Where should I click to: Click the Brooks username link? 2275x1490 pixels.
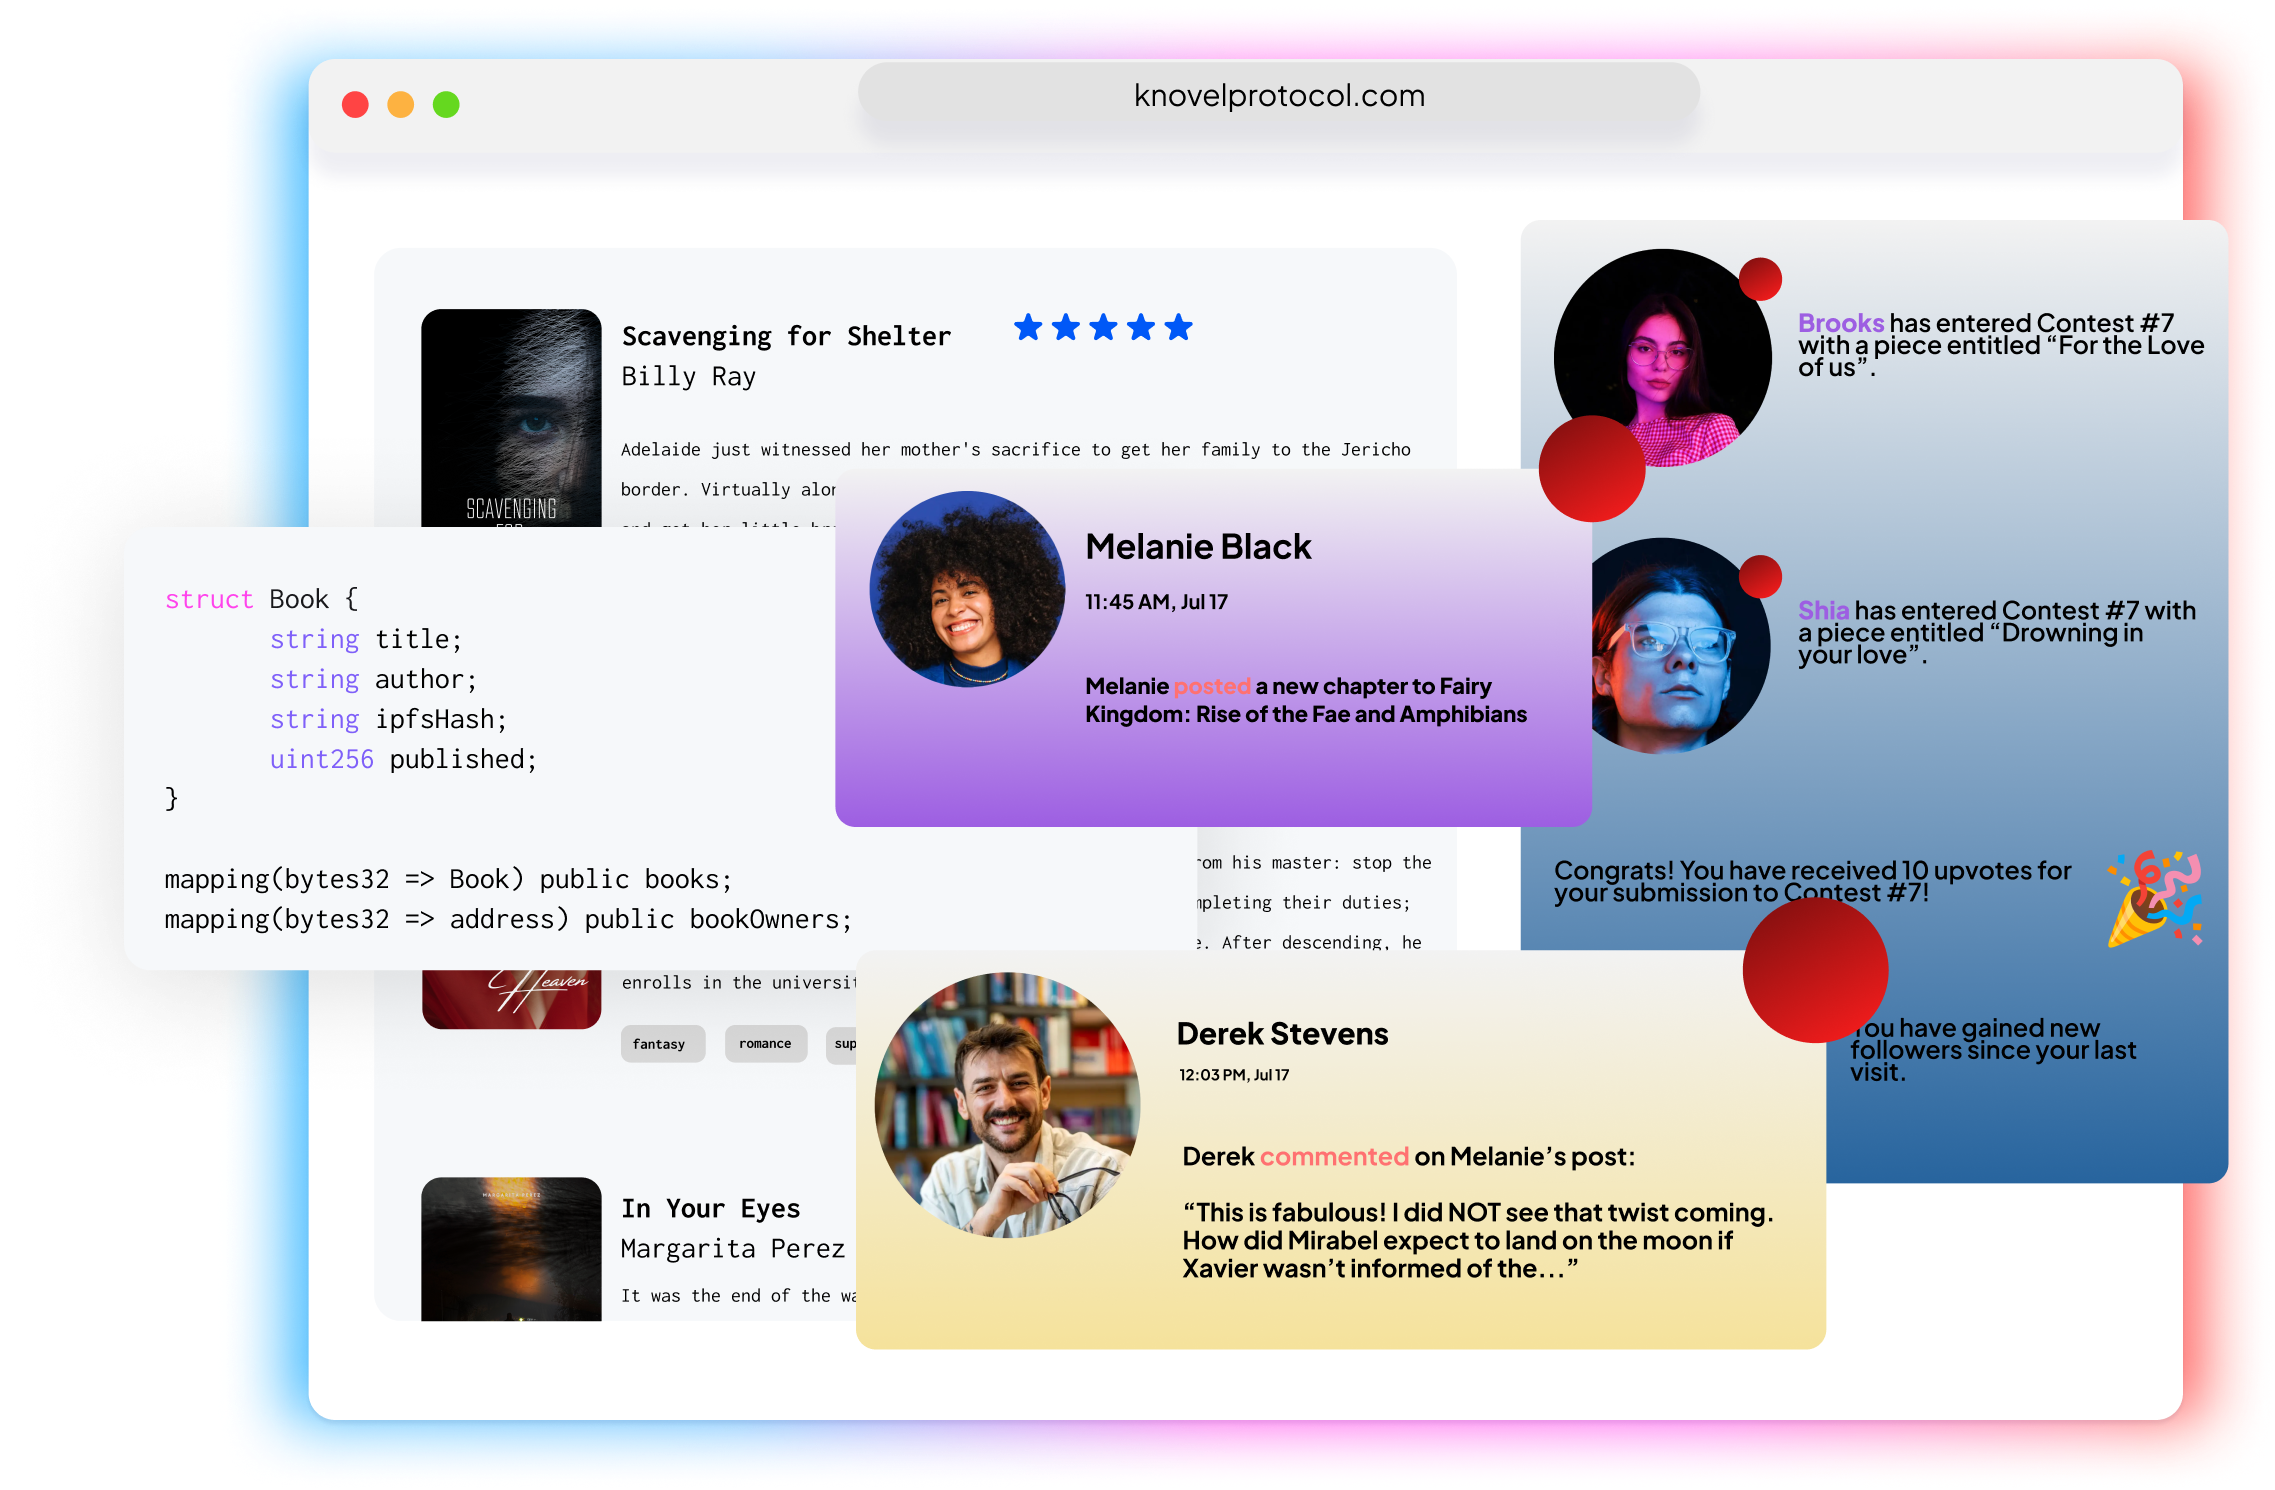pos(1840,323)
